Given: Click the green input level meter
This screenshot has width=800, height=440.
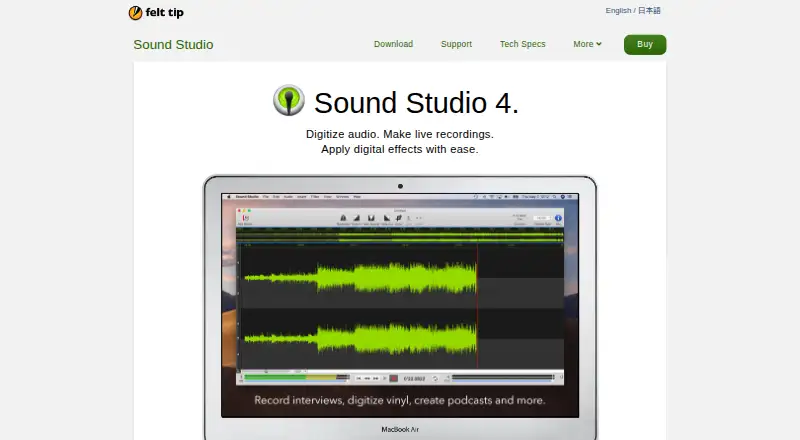Looking at the screenshot, I should click(295, 378).
